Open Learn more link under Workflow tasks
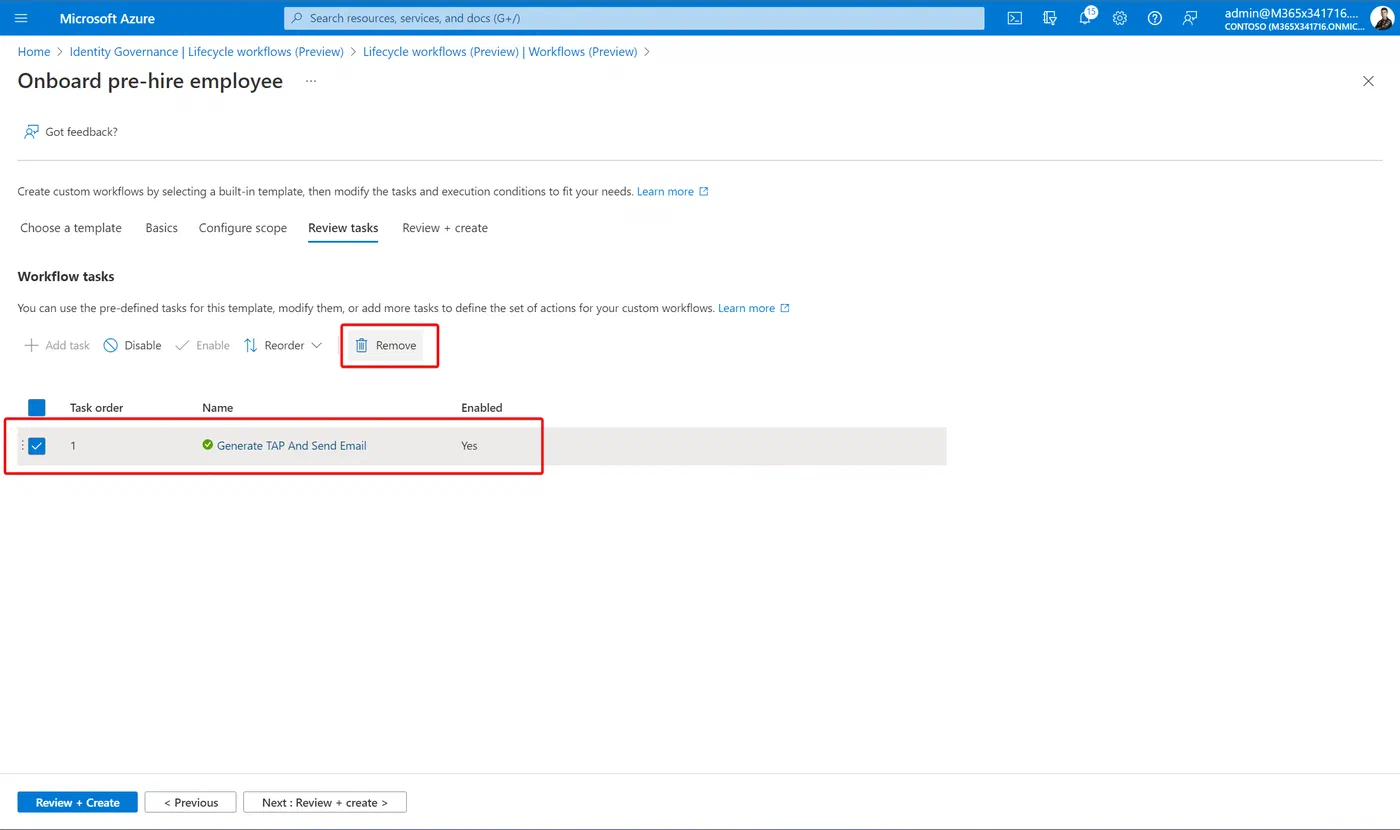 pyautogui.click(x=754, y=308)
